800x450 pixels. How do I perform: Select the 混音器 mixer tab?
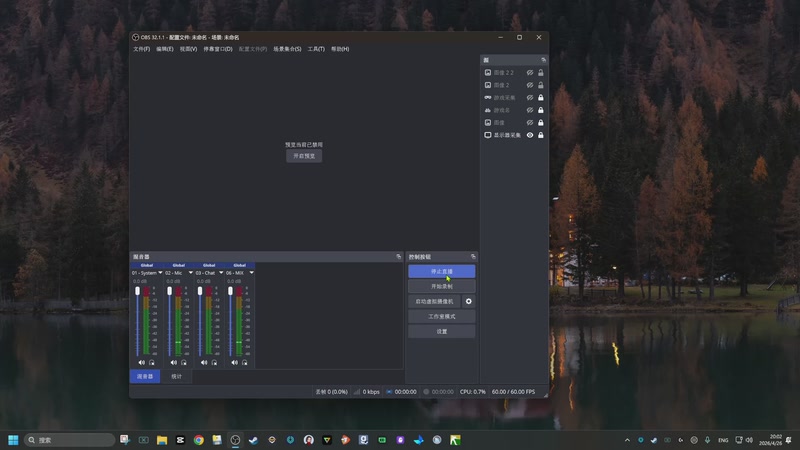point(145,377)
